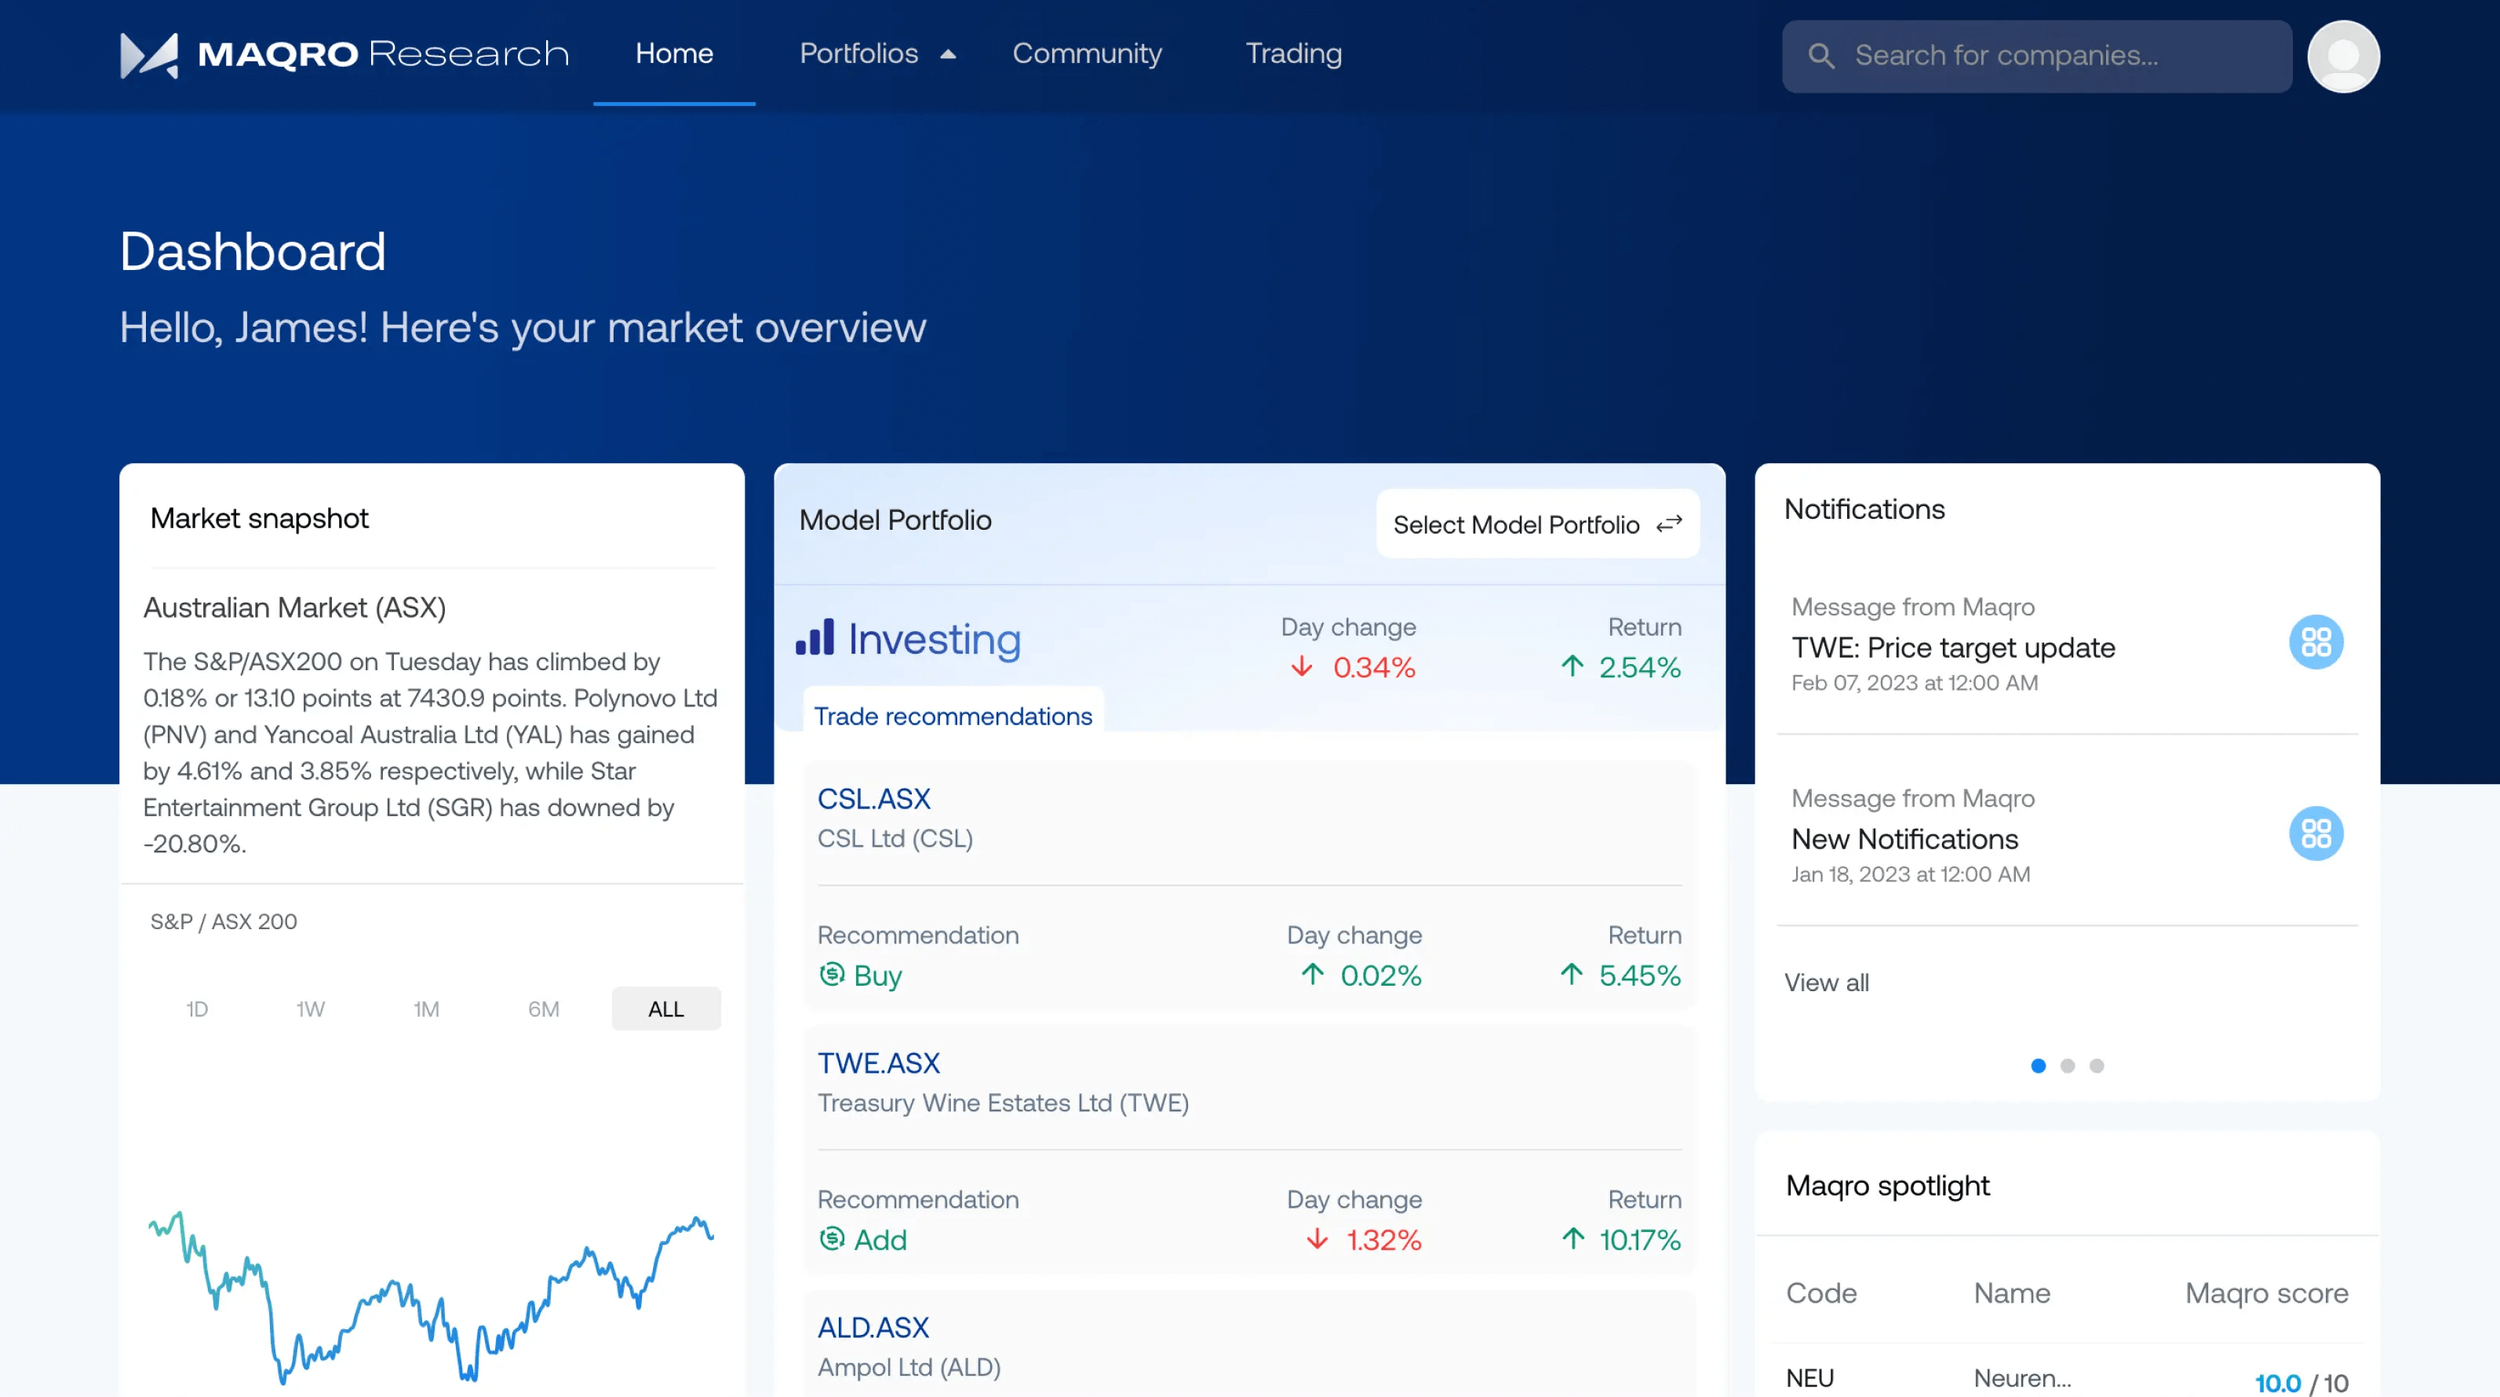This screenshot has width=2500, height=1397.
Task: Open the Trading page
Action: [x=1293, y=54]
